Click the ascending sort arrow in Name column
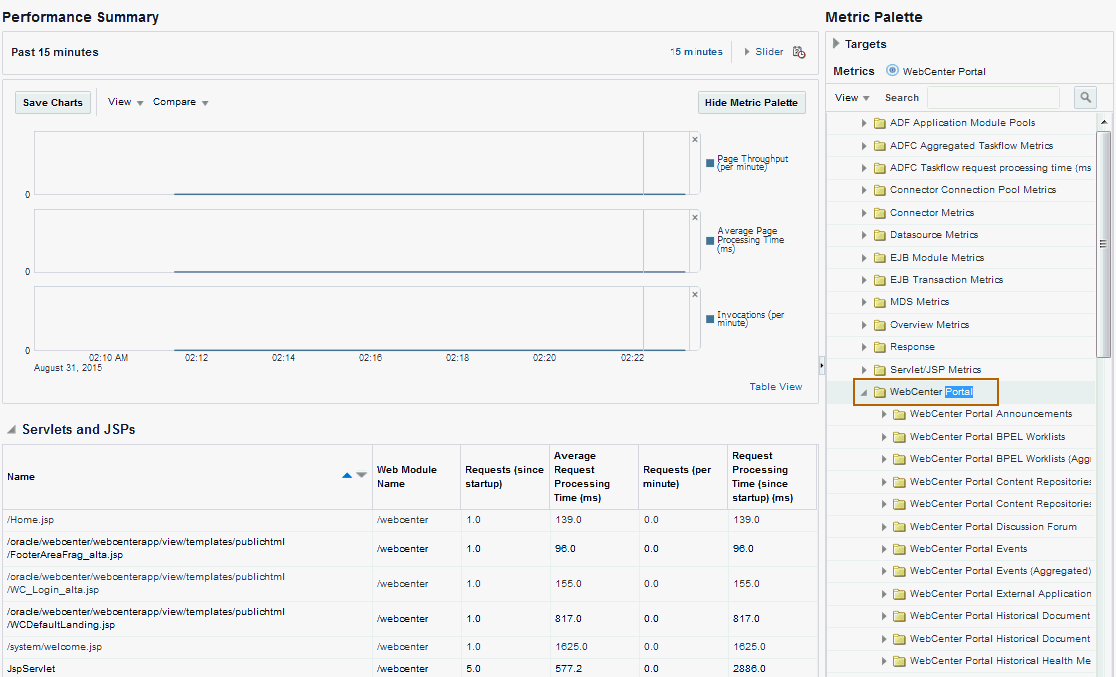Viewport: 1116px width, 677px height. click(x=347, y=476)
